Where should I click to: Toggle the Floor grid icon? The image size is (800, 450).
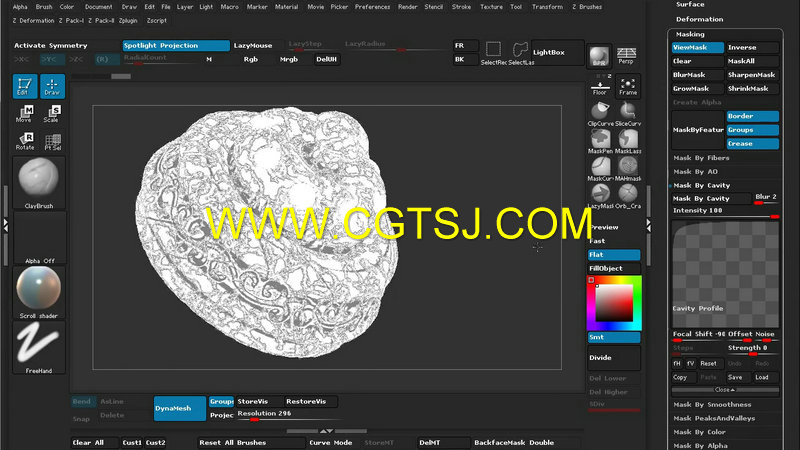point(600,87)
